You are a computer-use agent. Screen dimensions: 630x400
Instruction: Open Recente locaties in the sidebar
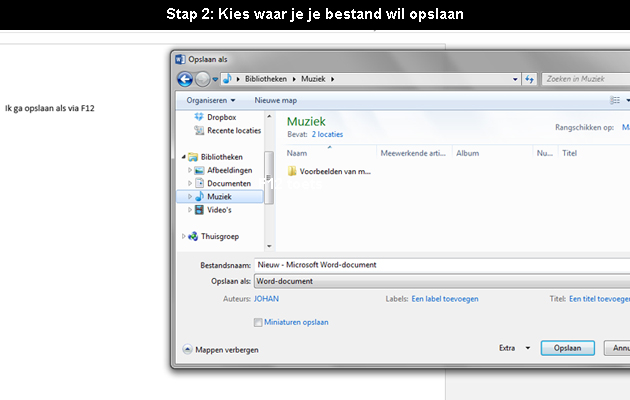tap(227, 130)
